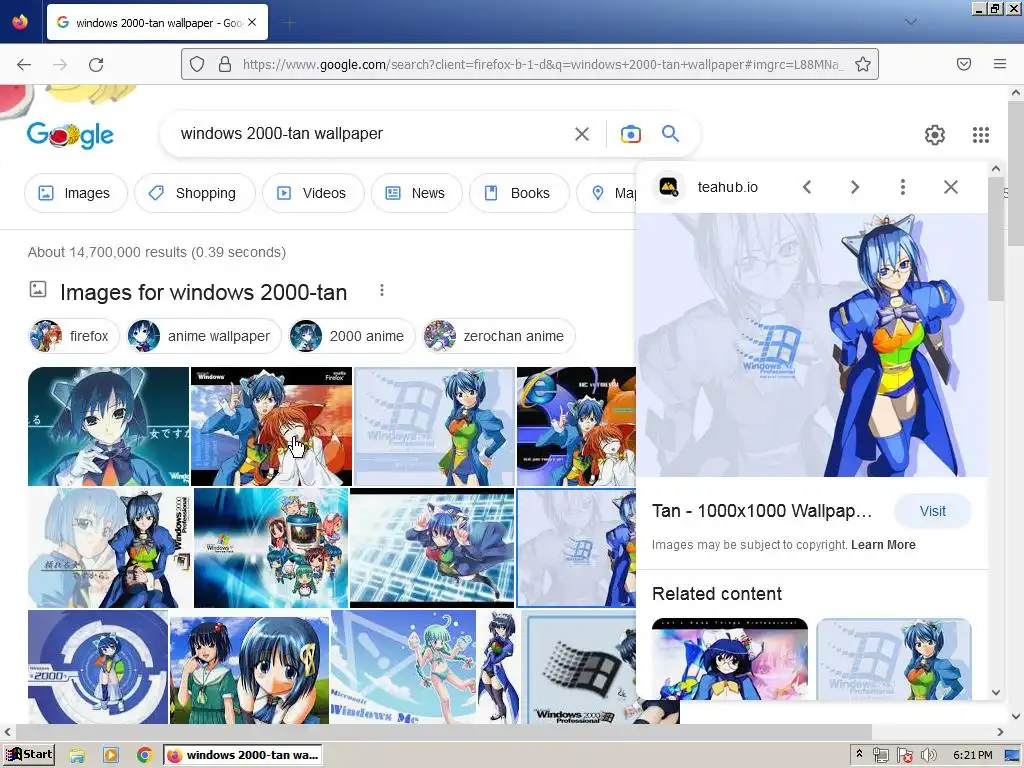Open second related content thumbnail with Windows logo
Screen dimensions: 1024x768
893,658
